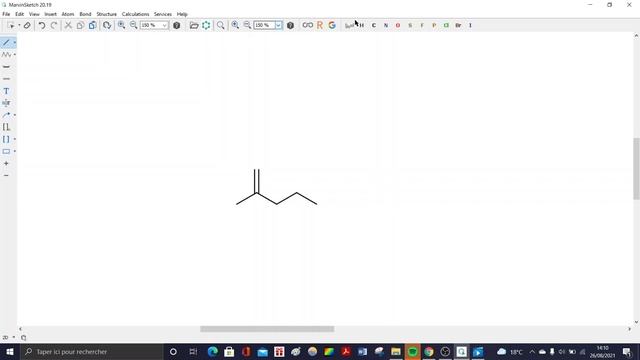Click the Search magnifier icon
Viewport: 640px width, 360px height.
tap(220, 25)
